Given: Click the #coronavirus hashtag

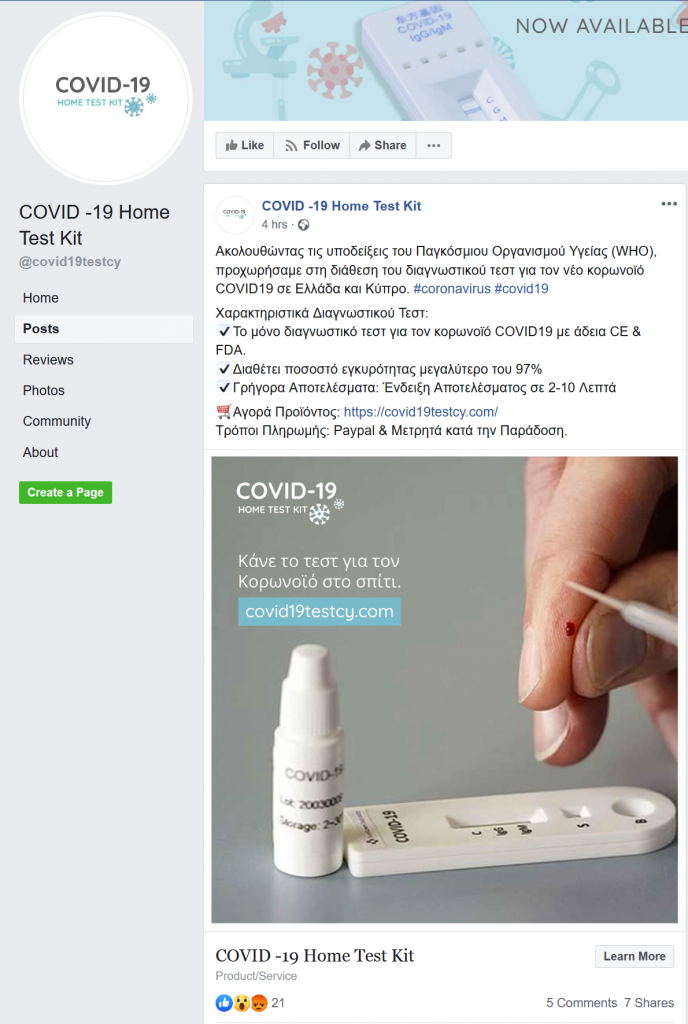Looking at the screenshot, I should [x=452, y=289].
